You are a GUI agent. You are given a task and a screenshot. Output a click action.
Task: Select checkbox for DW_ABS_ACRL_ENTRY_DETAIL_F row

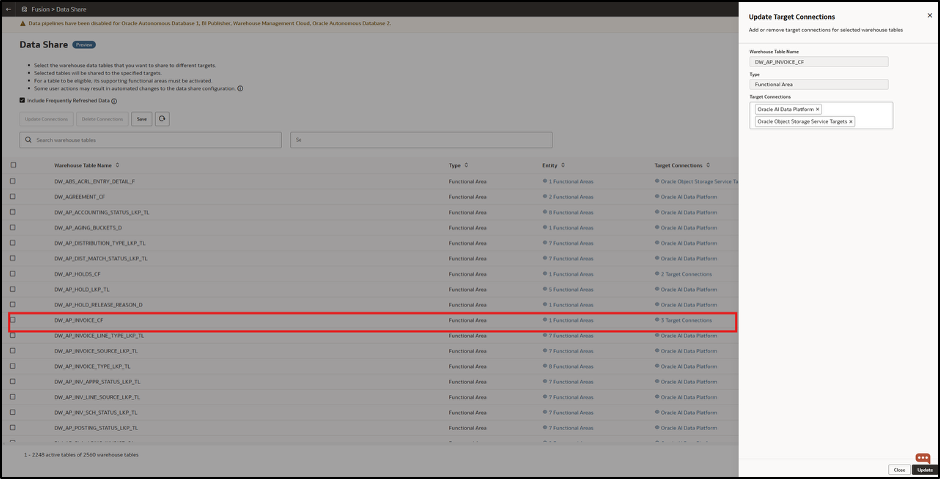[13, 181]
